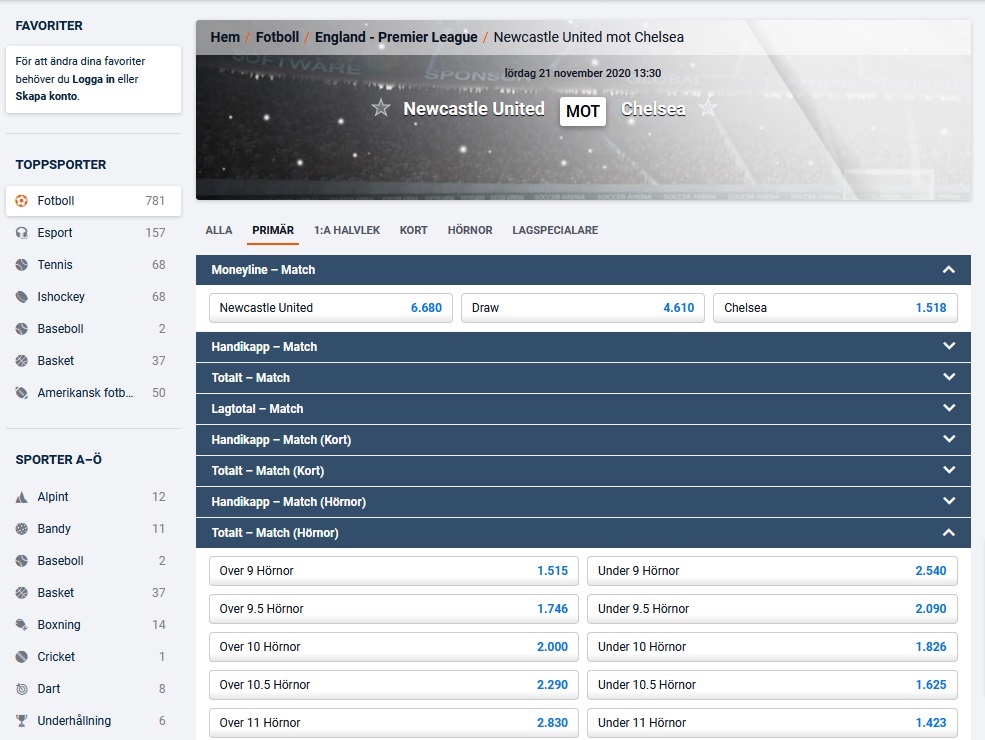Screen dimensions: 985x740
Task: Switch to the ALLA tab
Action: [219, 231]
